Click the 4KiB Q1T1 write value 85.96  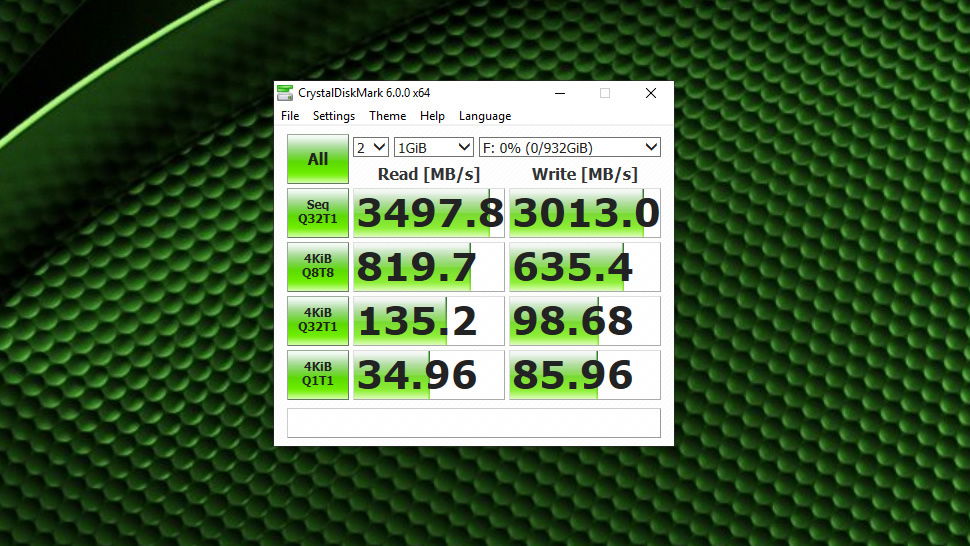point(585,374)
